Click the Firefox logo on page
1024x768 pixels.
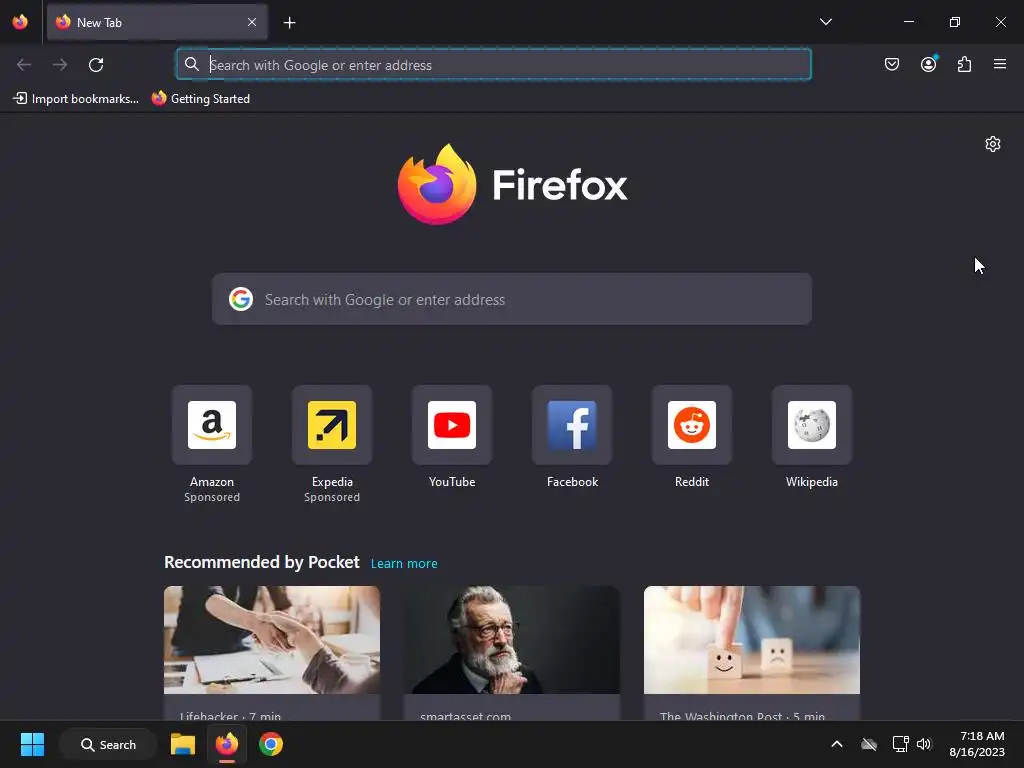(512, 184)
